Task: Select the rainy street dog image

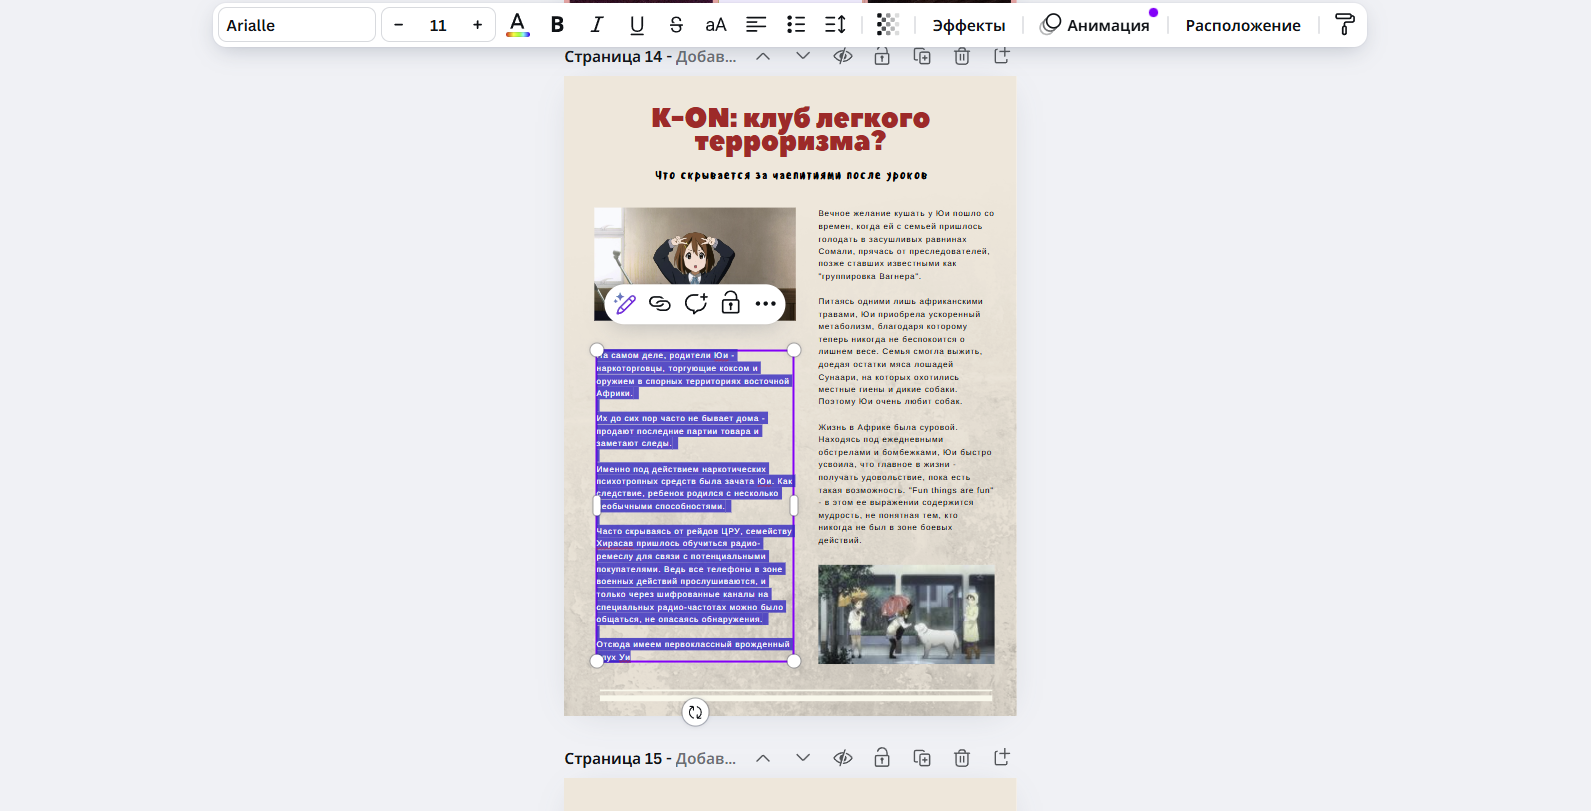Action: tap(906, 614)
